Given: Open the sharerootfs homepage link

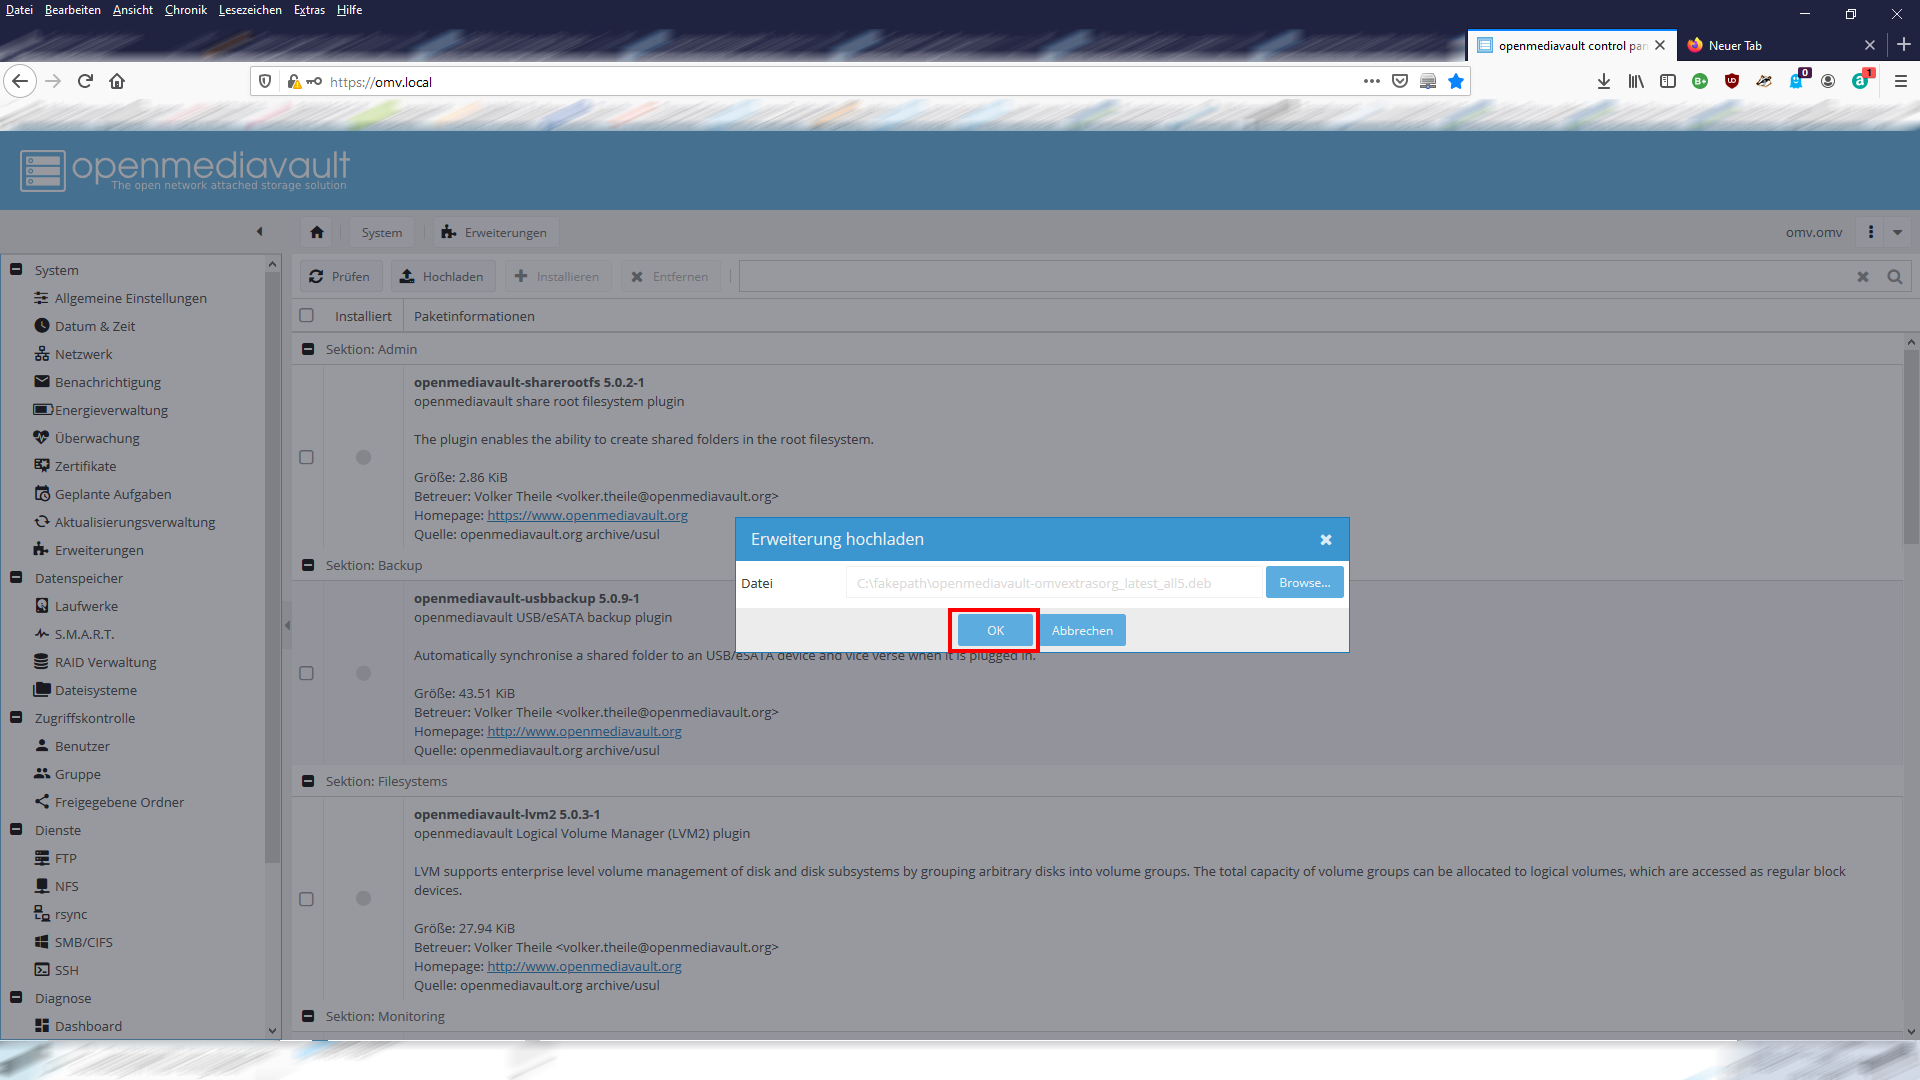Looking at the screenshot, I should (587, 516).
